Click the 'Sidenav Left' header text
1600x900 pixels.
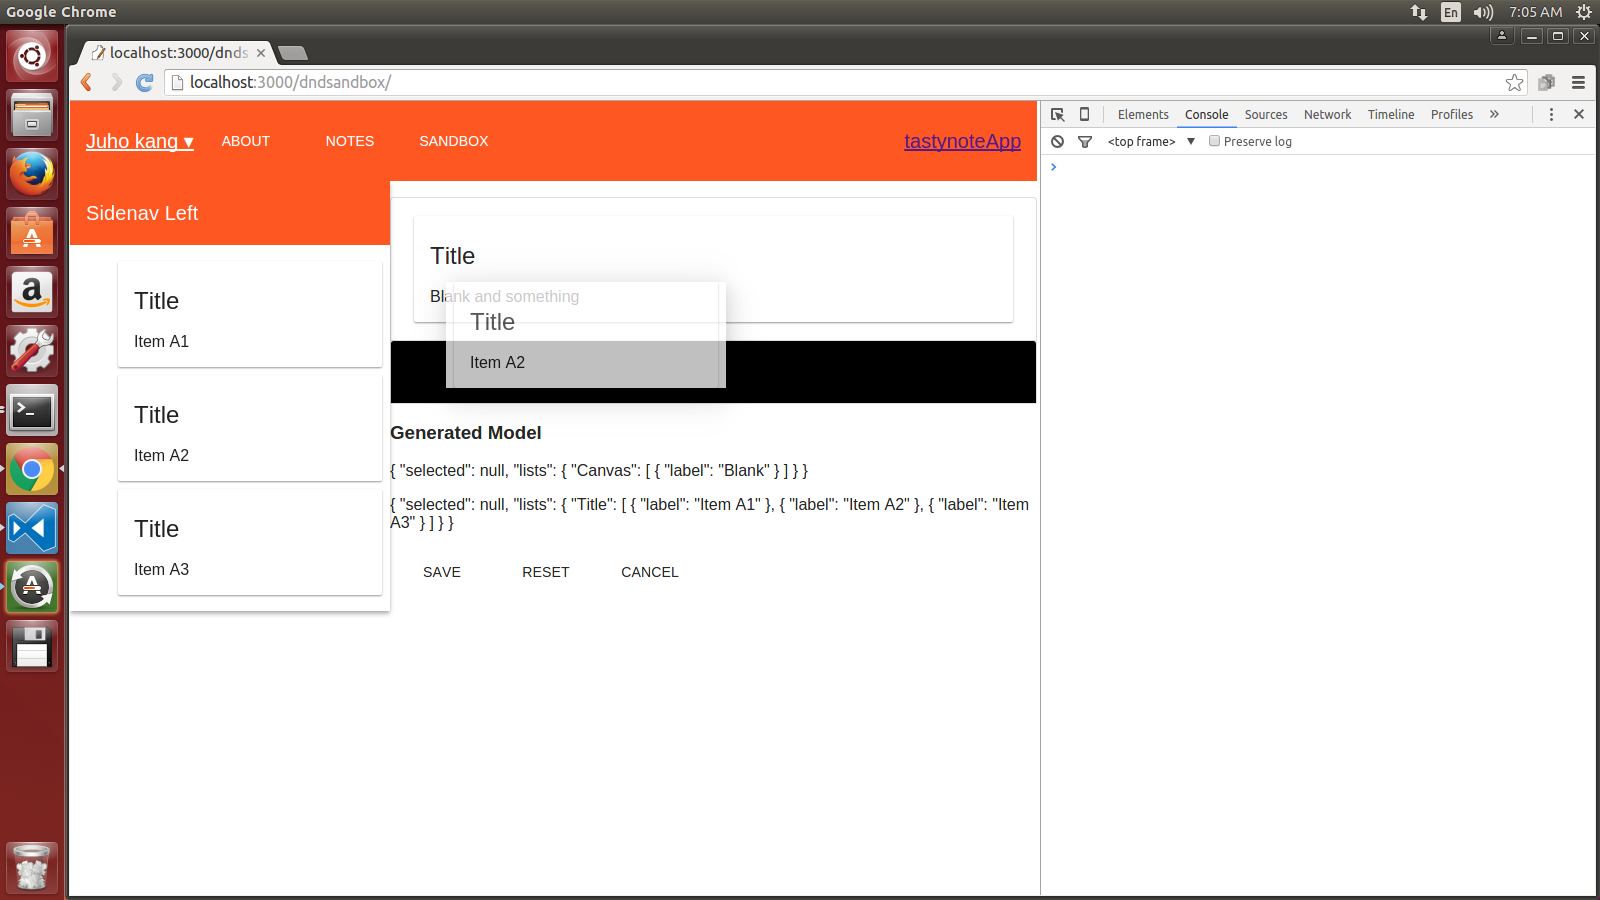pos(142,213)
